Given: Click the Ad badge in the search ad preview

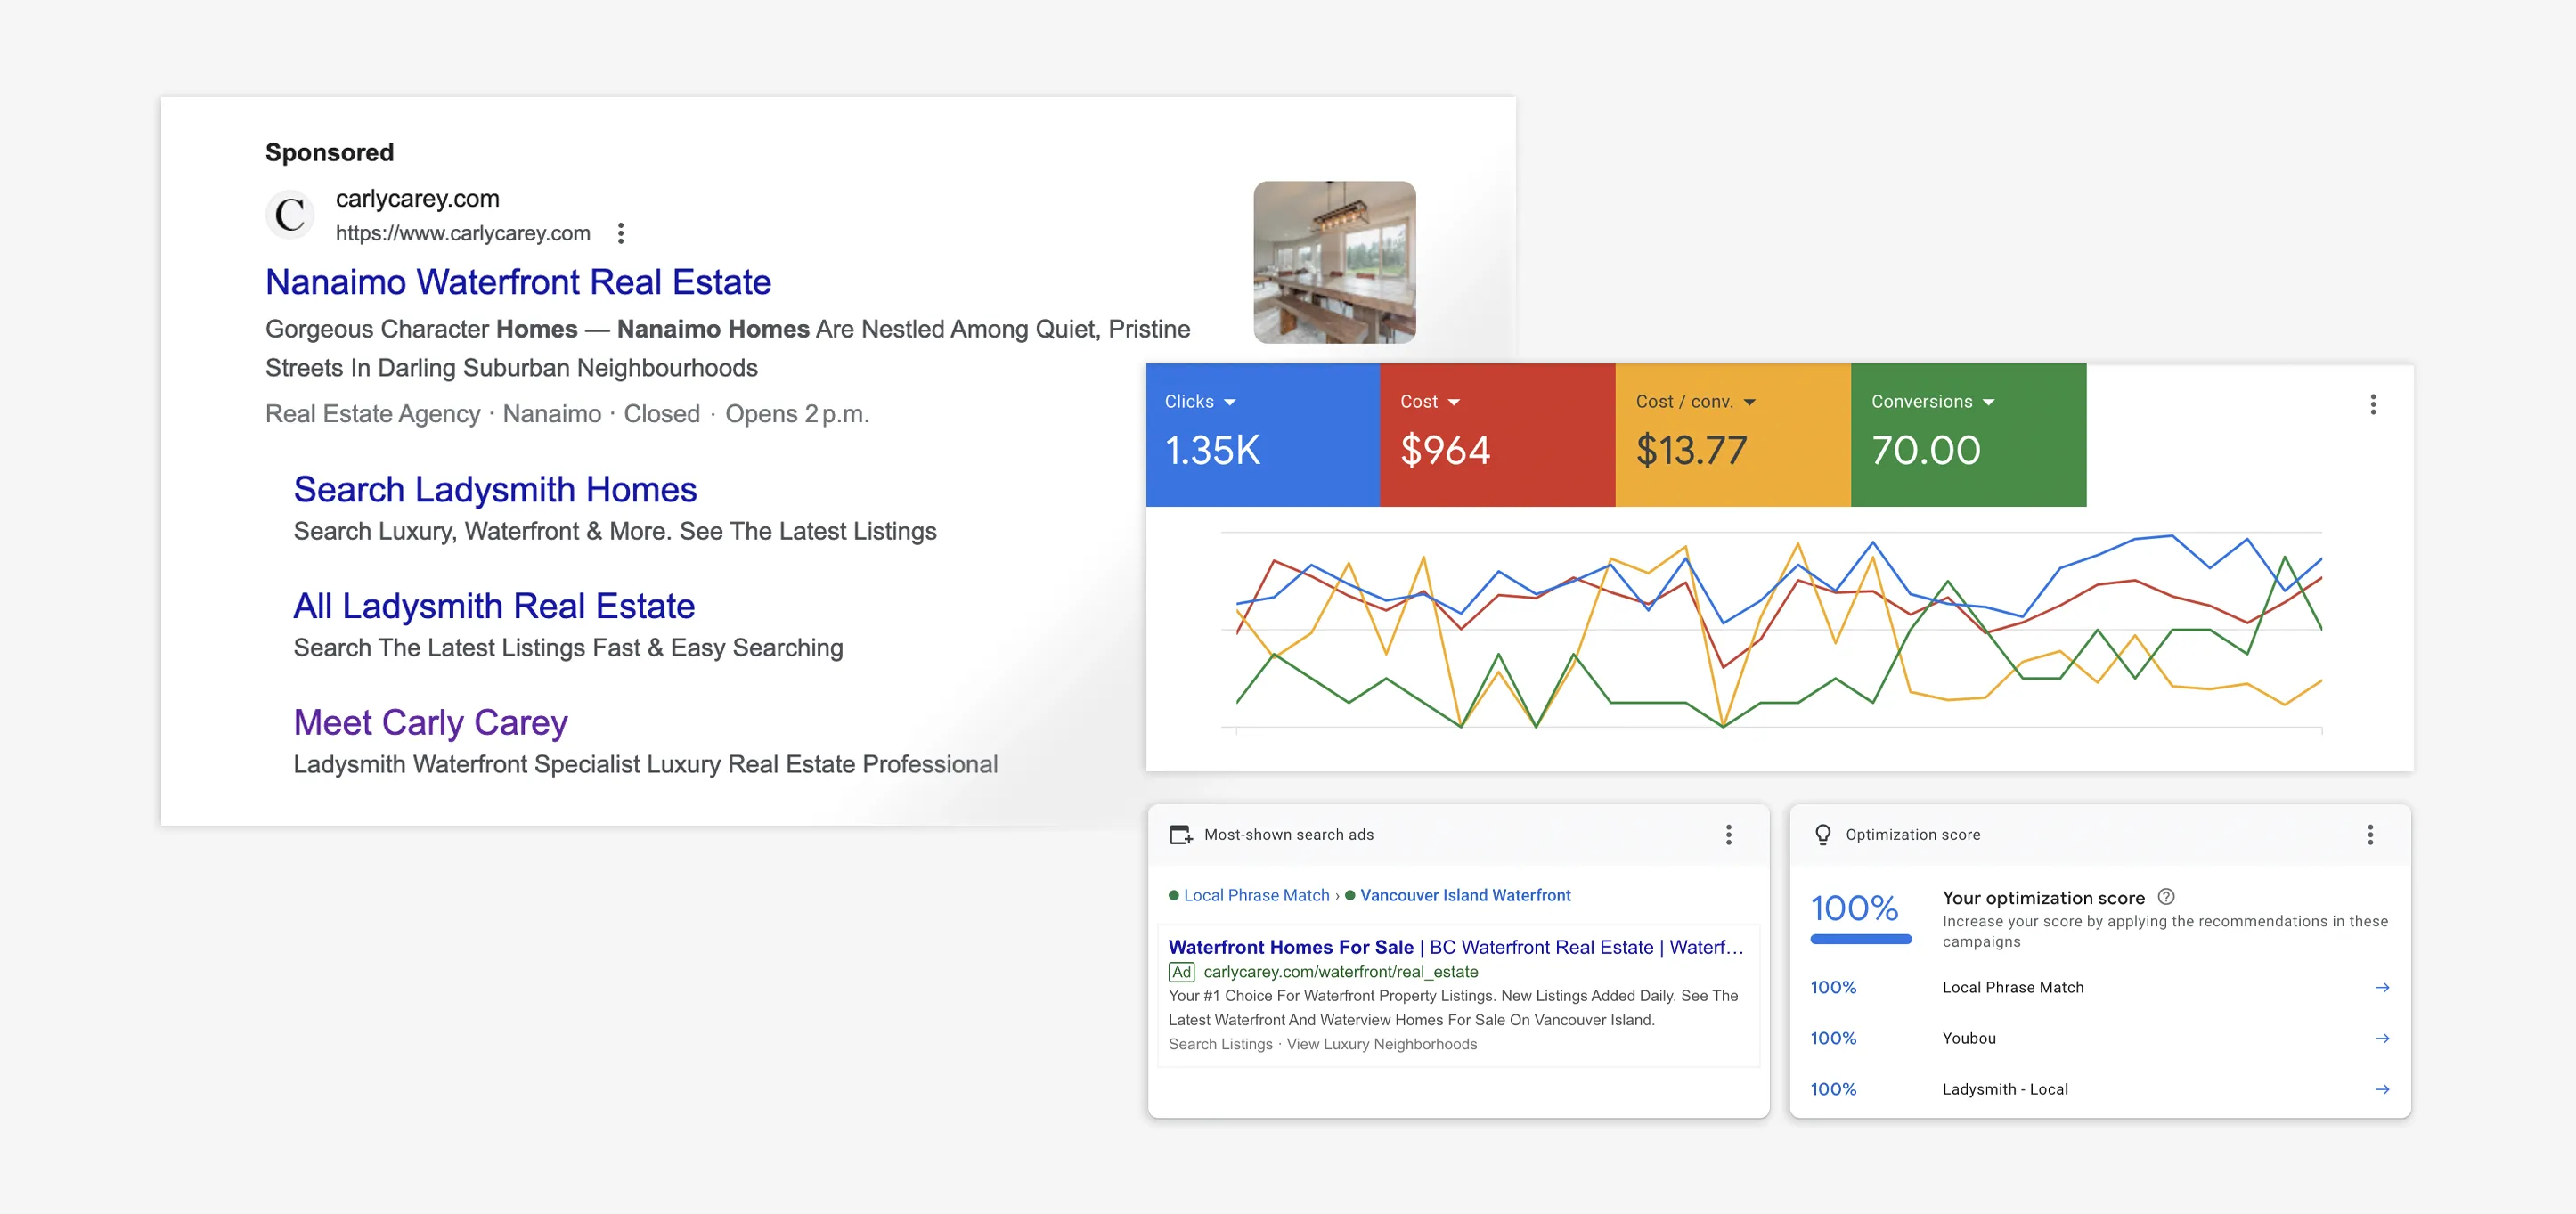Looking at the screenshot, I should click(1181, 972).
